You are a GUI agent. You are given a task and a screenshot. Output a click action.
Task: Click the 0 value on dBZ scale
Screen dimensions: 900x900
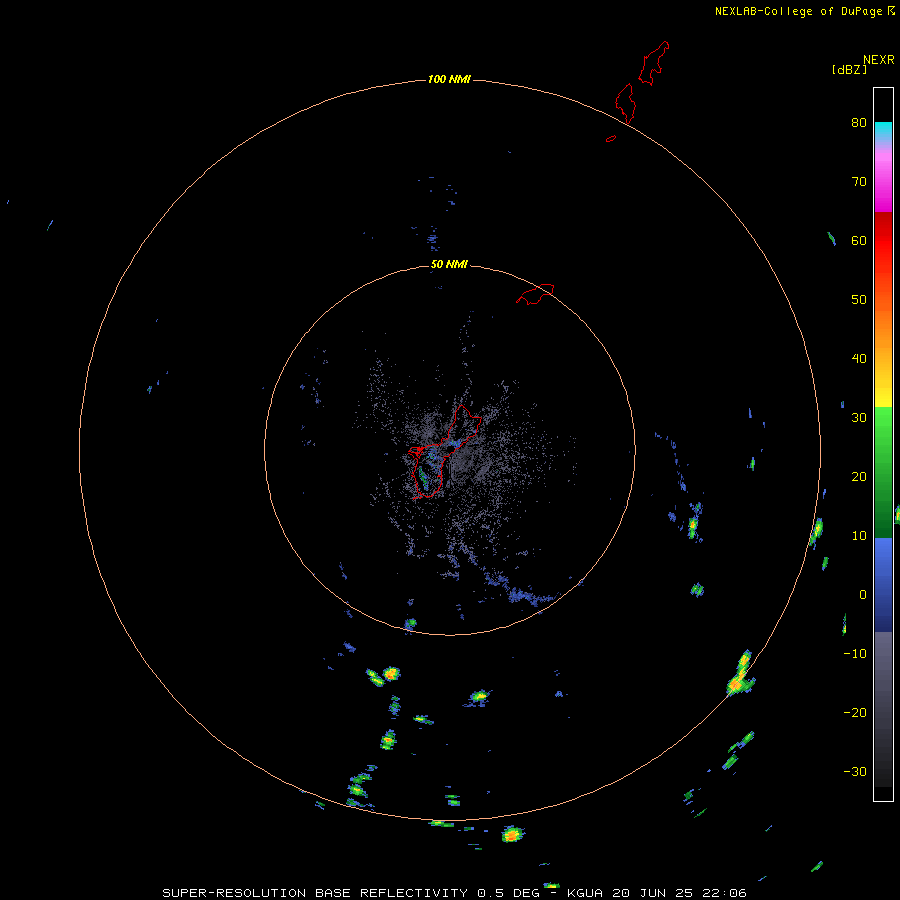click(863, 595)
